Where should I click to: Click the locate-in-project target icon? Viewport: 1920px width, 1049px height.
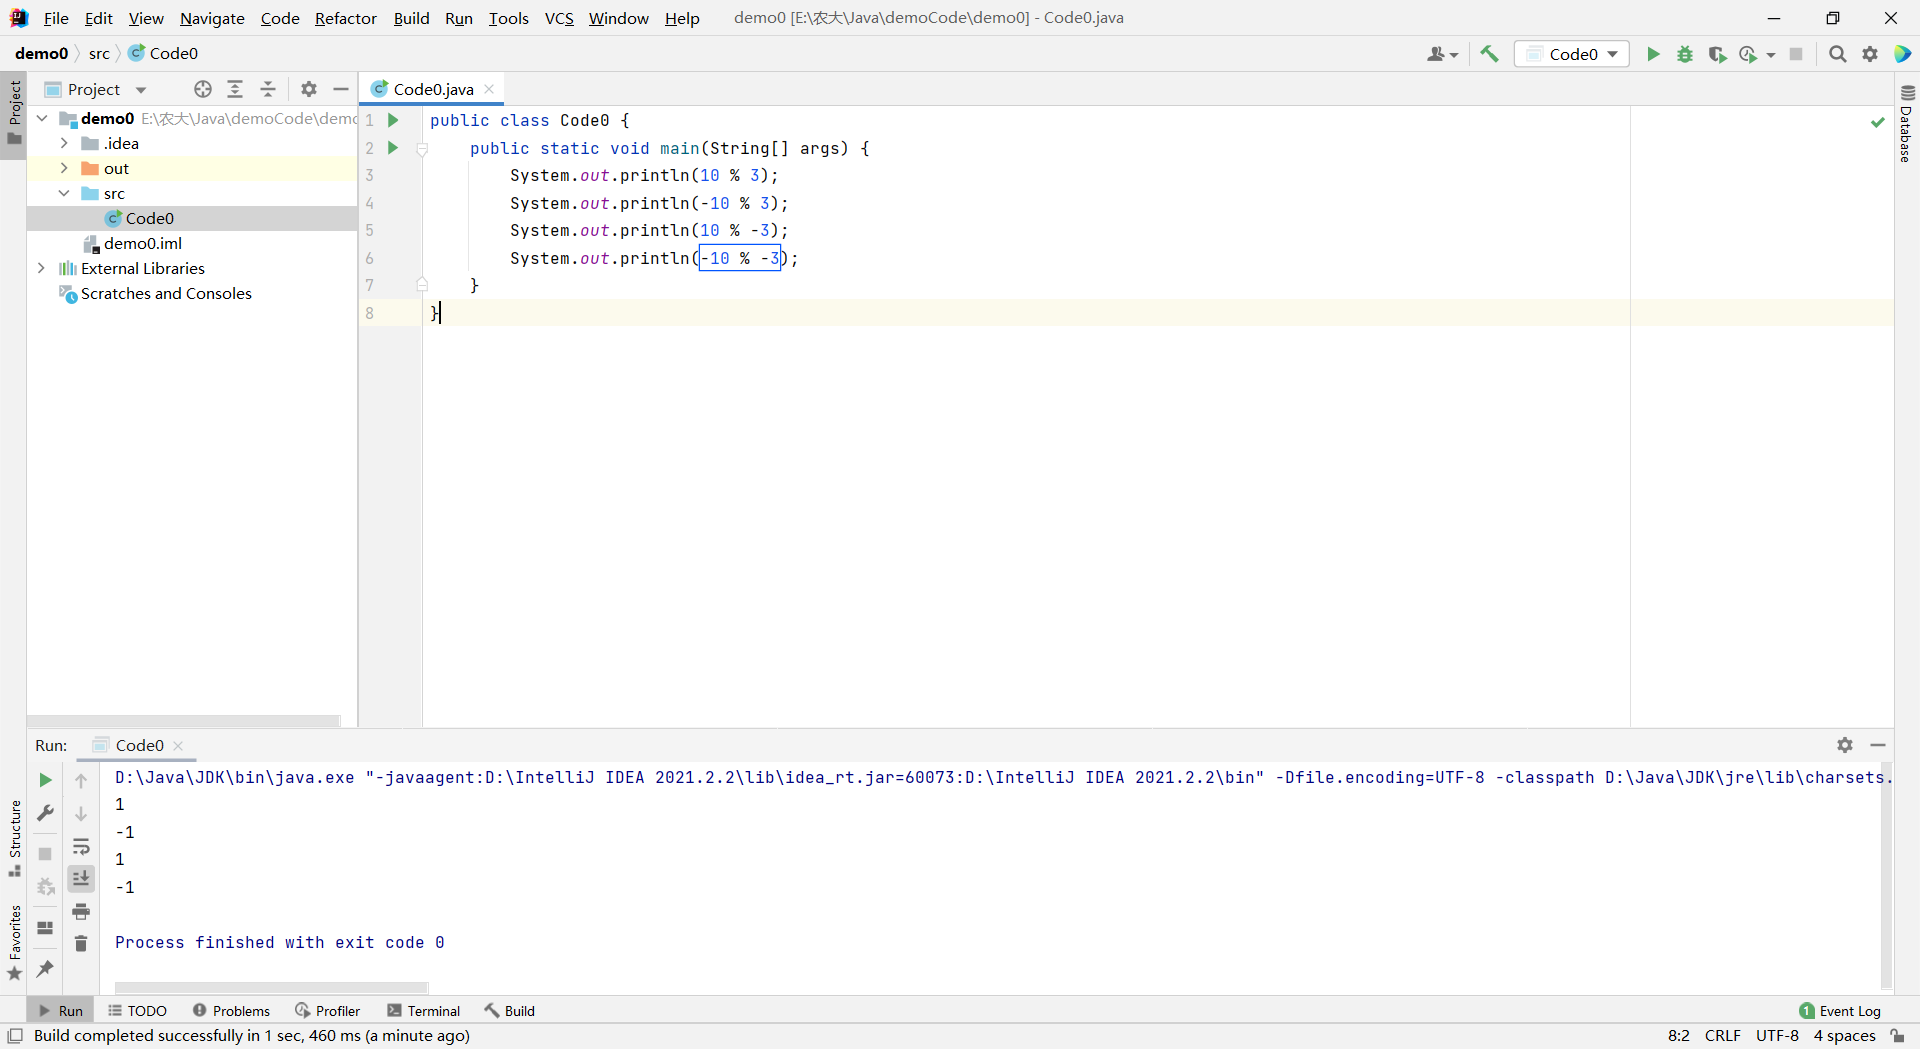click(203, 89)
